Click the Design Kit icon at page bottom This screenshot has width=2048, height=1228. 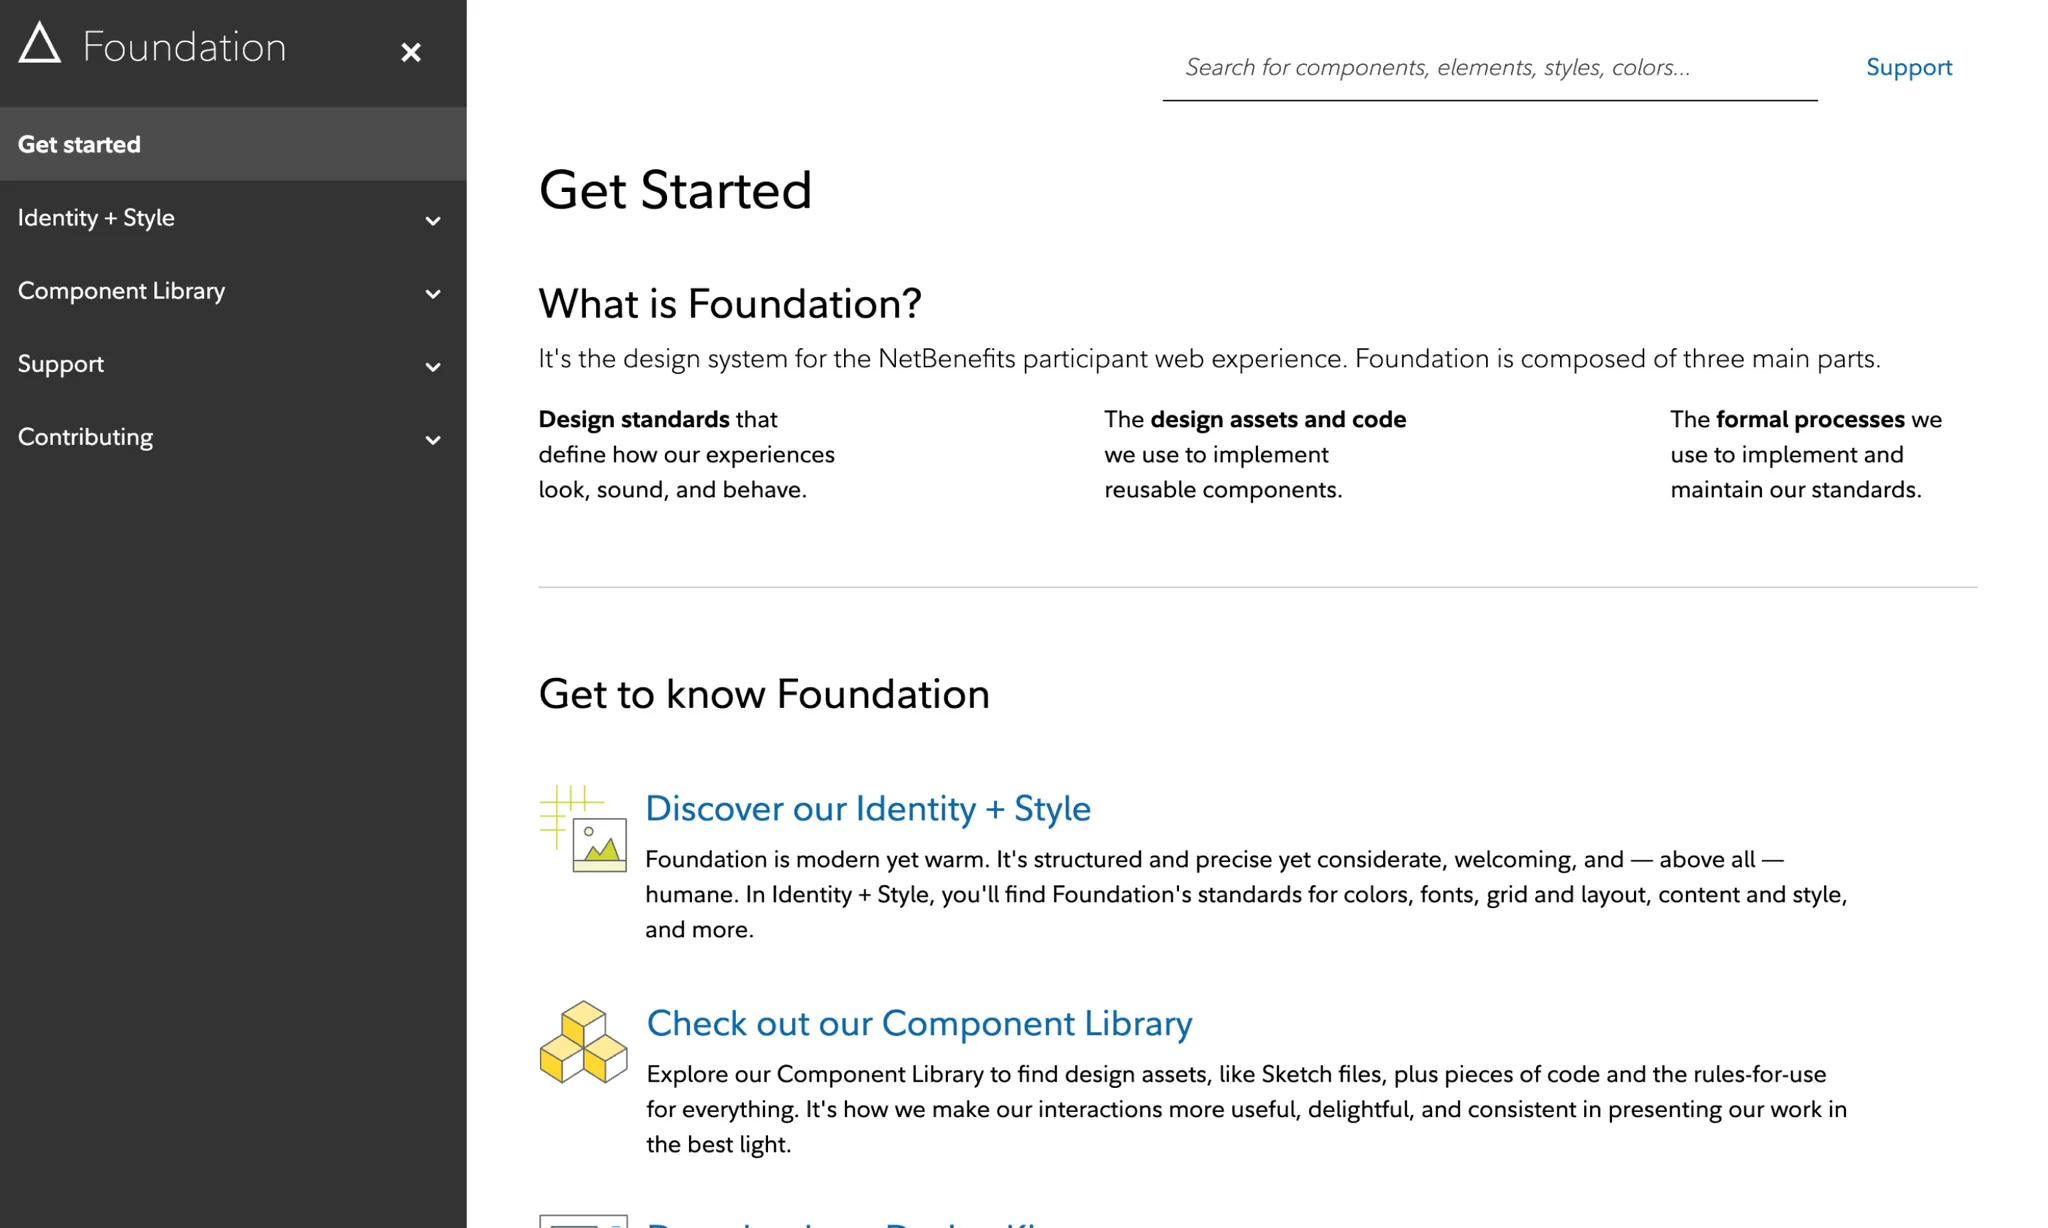tap(583, 1220)
